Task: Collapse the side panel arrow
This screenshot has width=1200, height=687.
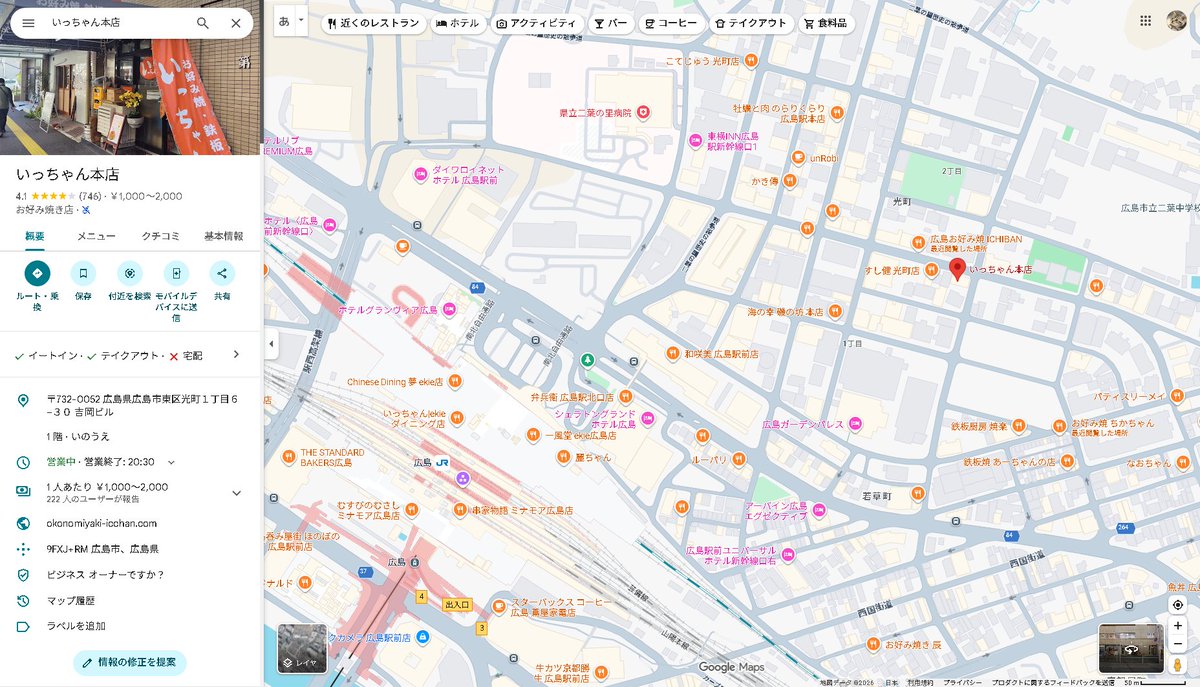Action: click(x=270, y=344)
